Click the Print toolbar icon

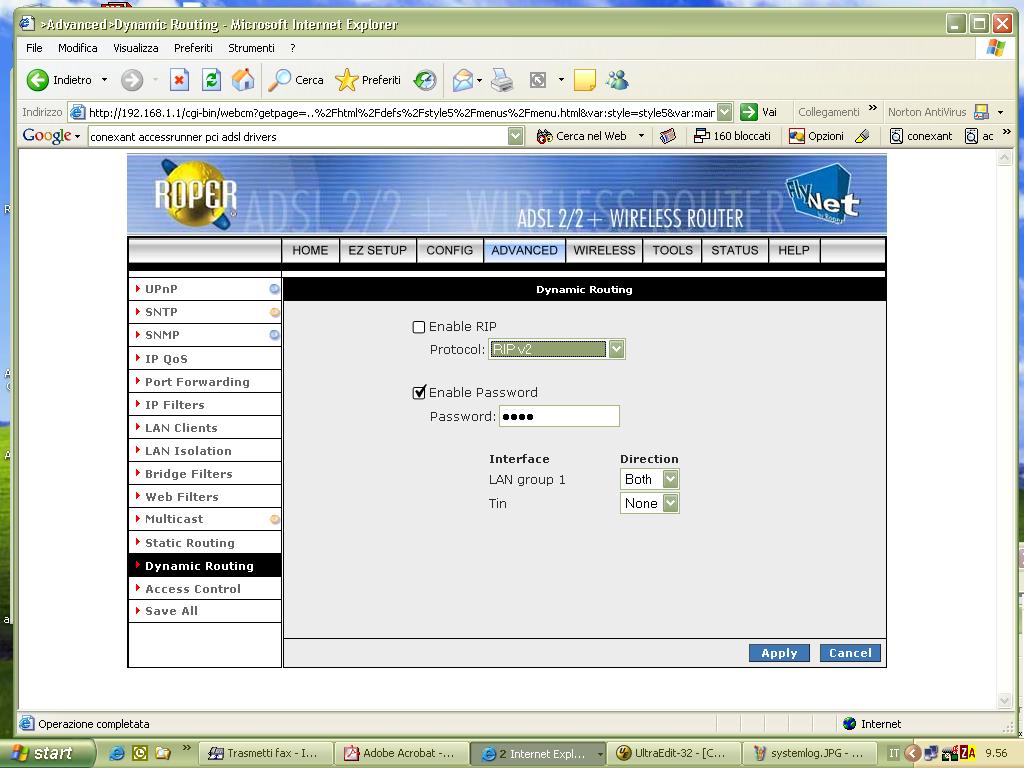pyautogui.click(x=502, y=80)
